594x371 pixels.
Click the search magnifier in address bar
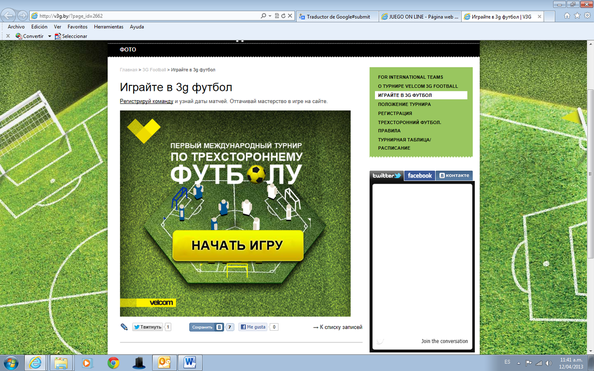(x=263, y=16)
